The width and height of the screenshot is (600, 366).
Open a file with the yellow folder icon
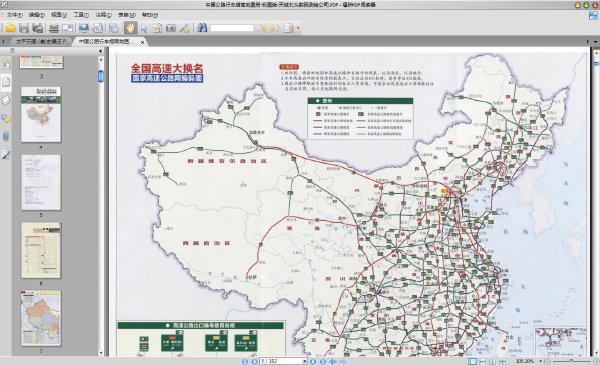10,28
